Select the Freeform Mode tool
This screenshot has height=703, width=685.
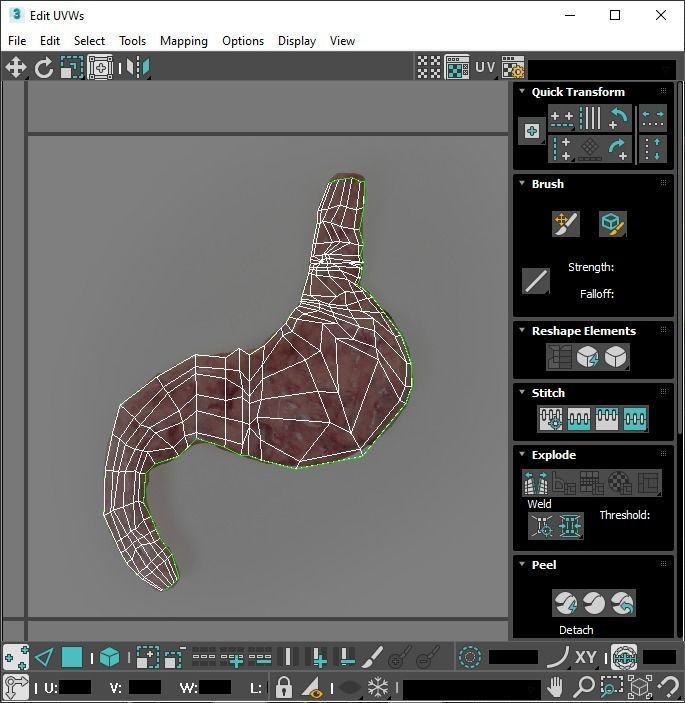click(100, 68)
